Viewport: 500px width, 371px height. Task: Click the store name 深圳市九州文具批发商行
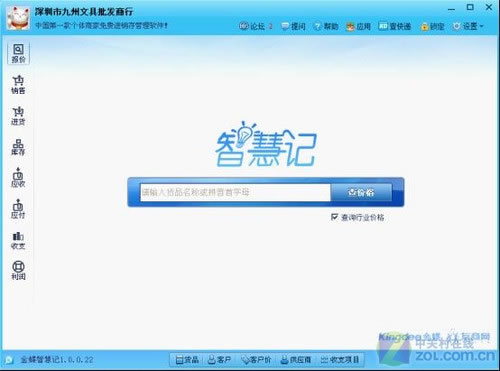pos(84,12)
